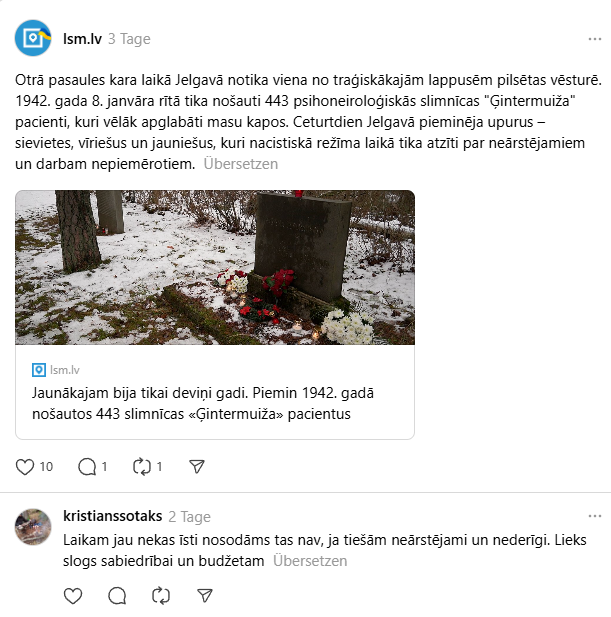Open the memorial gravestone photo
611x617 pixels.
pyautogui.click(x=215, y=268)
